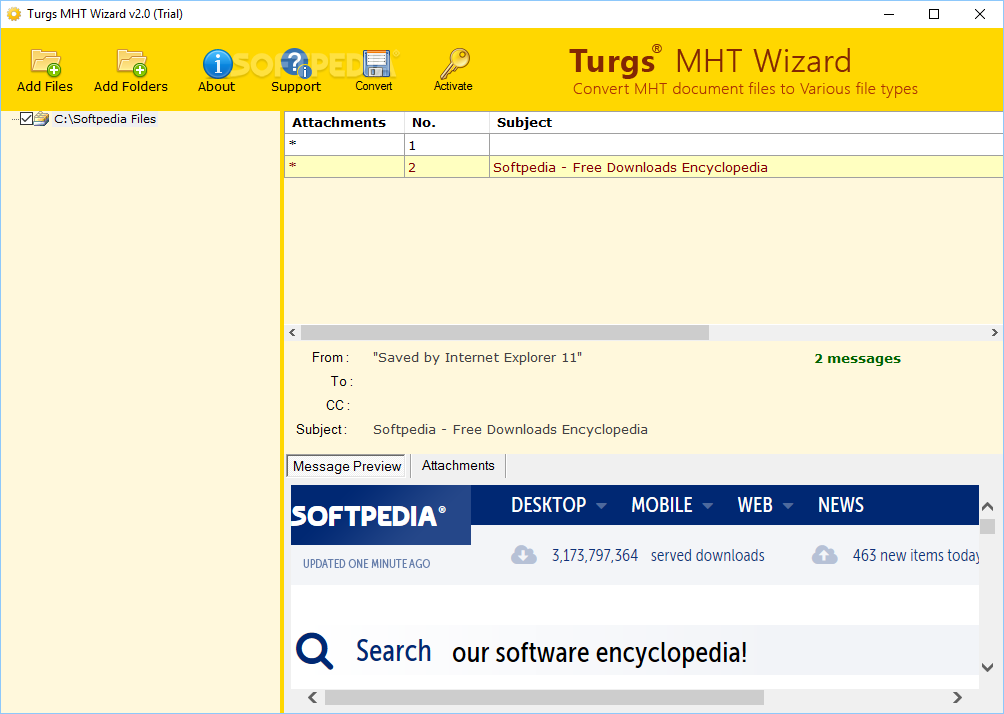Click the message list left scroll arrow
This screenshot has height=714, width=1004.
pyautogui.click(x=293, y=332)
